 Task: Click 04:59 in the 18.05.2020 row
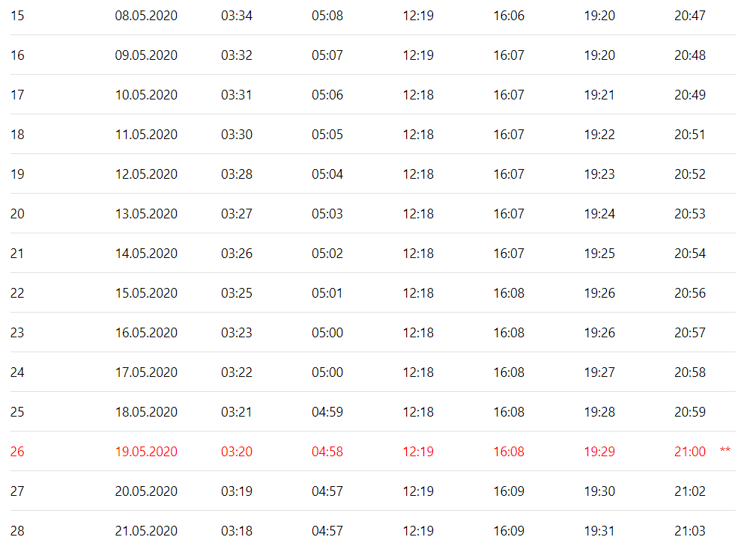point(327,412)
